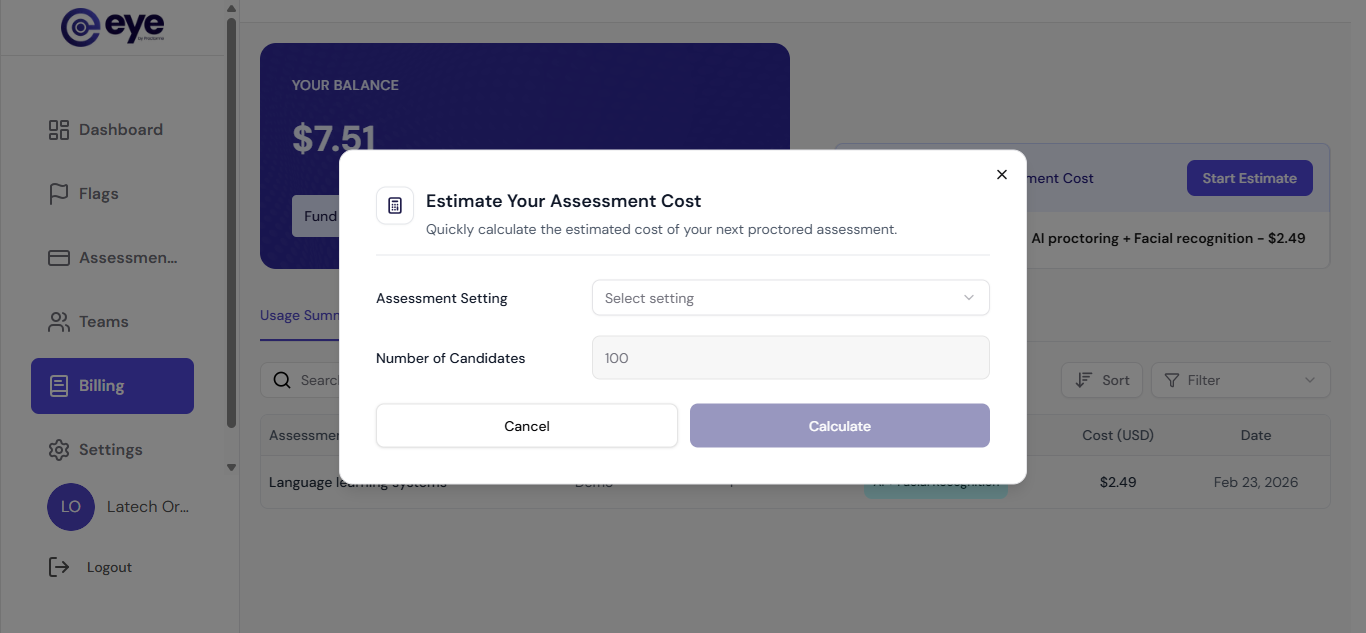
Task: Open the Sort options
Action: 1101,380
